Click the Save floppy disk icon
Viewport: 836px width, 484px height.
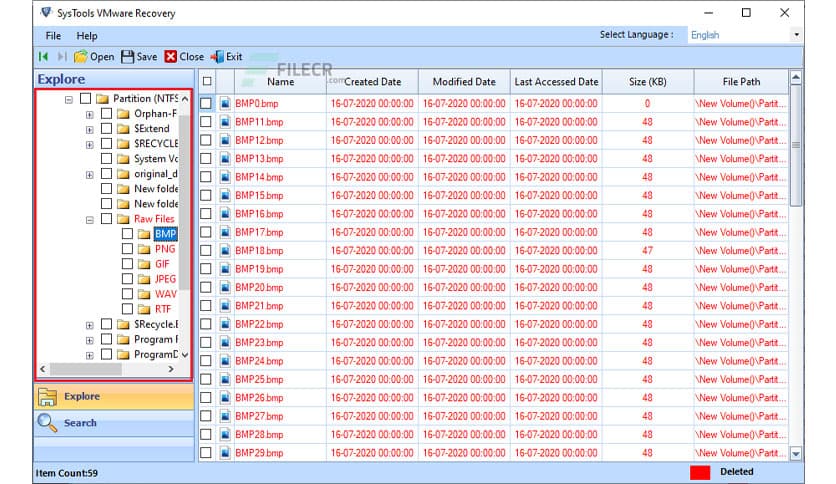coord(127,57)
